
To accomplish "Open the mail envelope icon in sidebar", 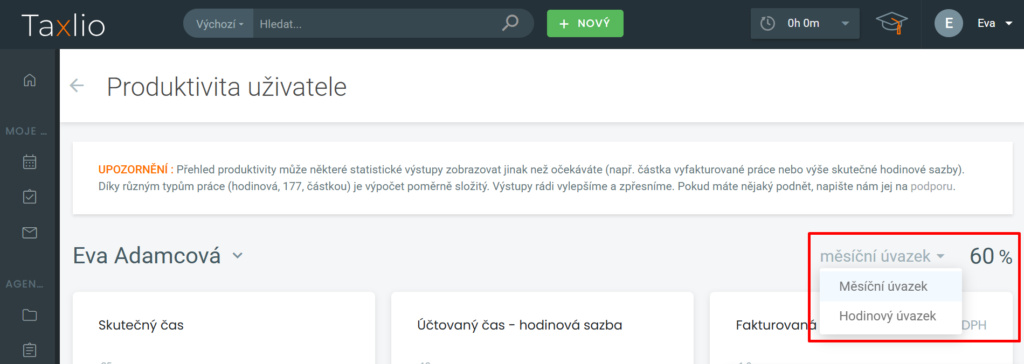I will pyautogui.click(x=29, y=232).
